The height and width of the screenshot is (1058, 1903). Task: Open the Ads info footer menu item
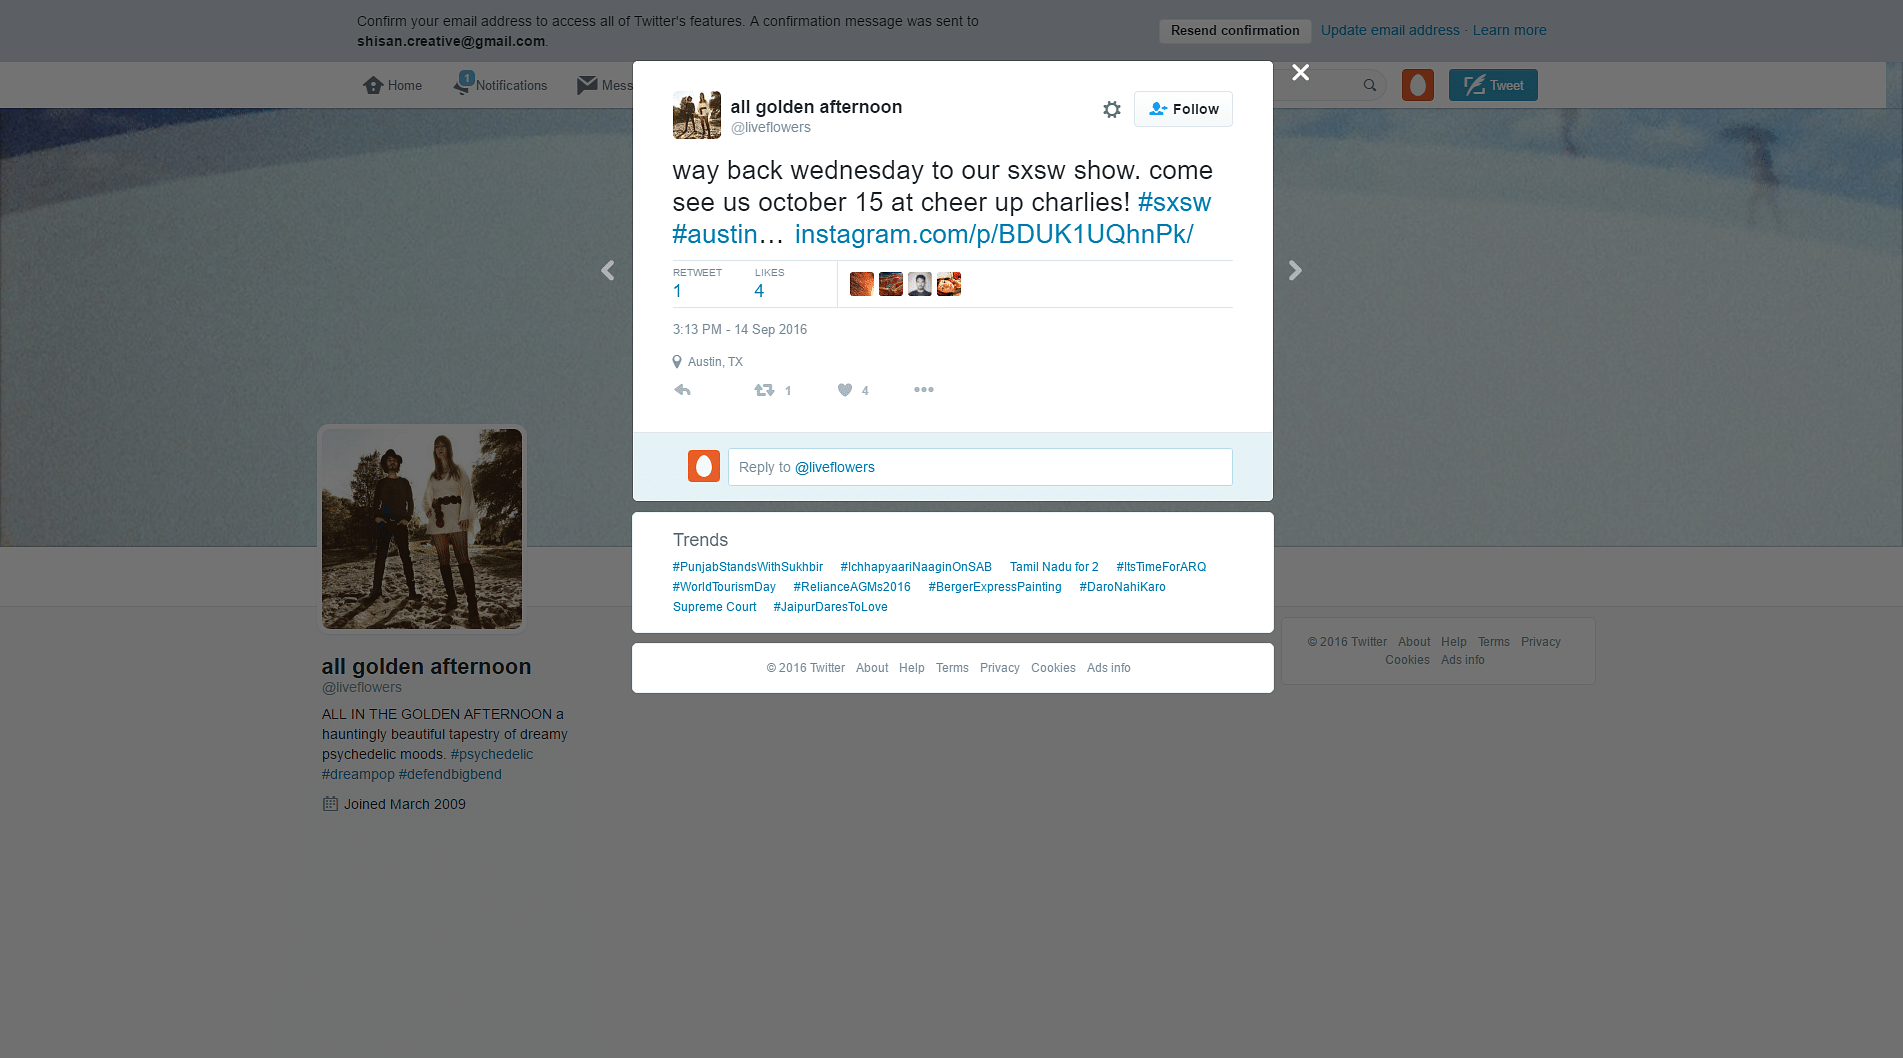(1108, 667)
